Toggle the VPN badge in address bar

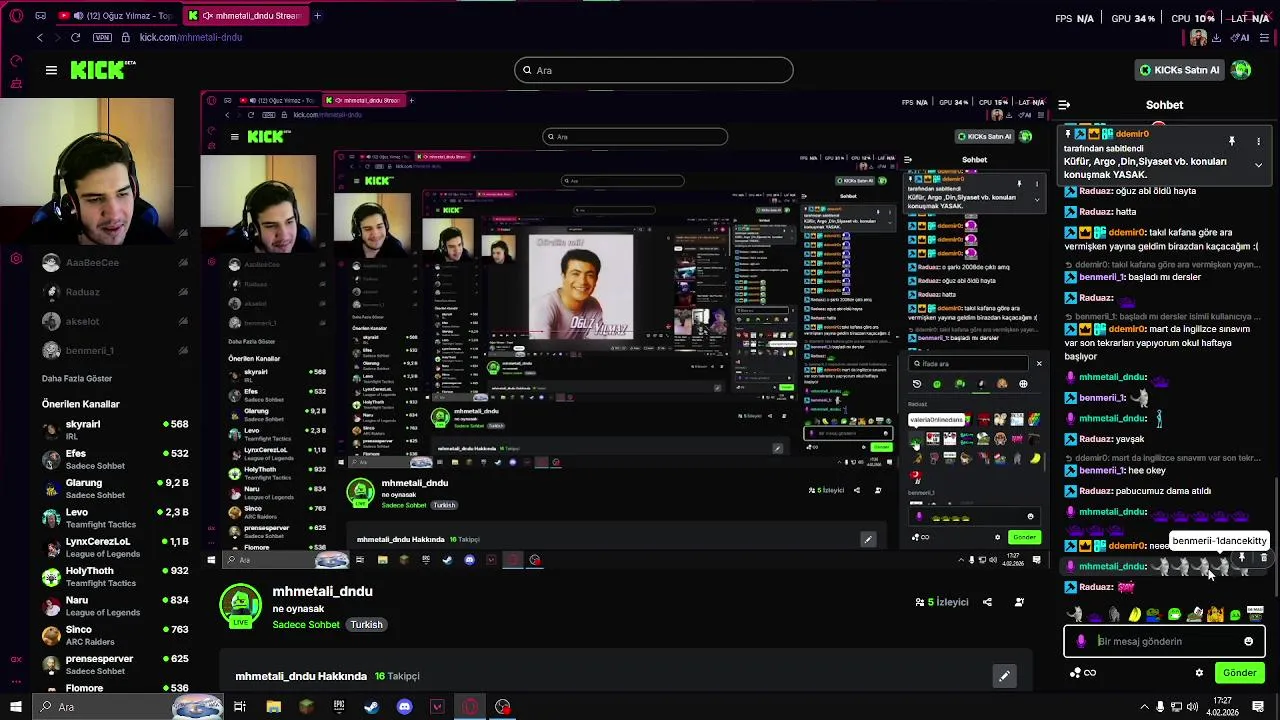pos(102,37)
